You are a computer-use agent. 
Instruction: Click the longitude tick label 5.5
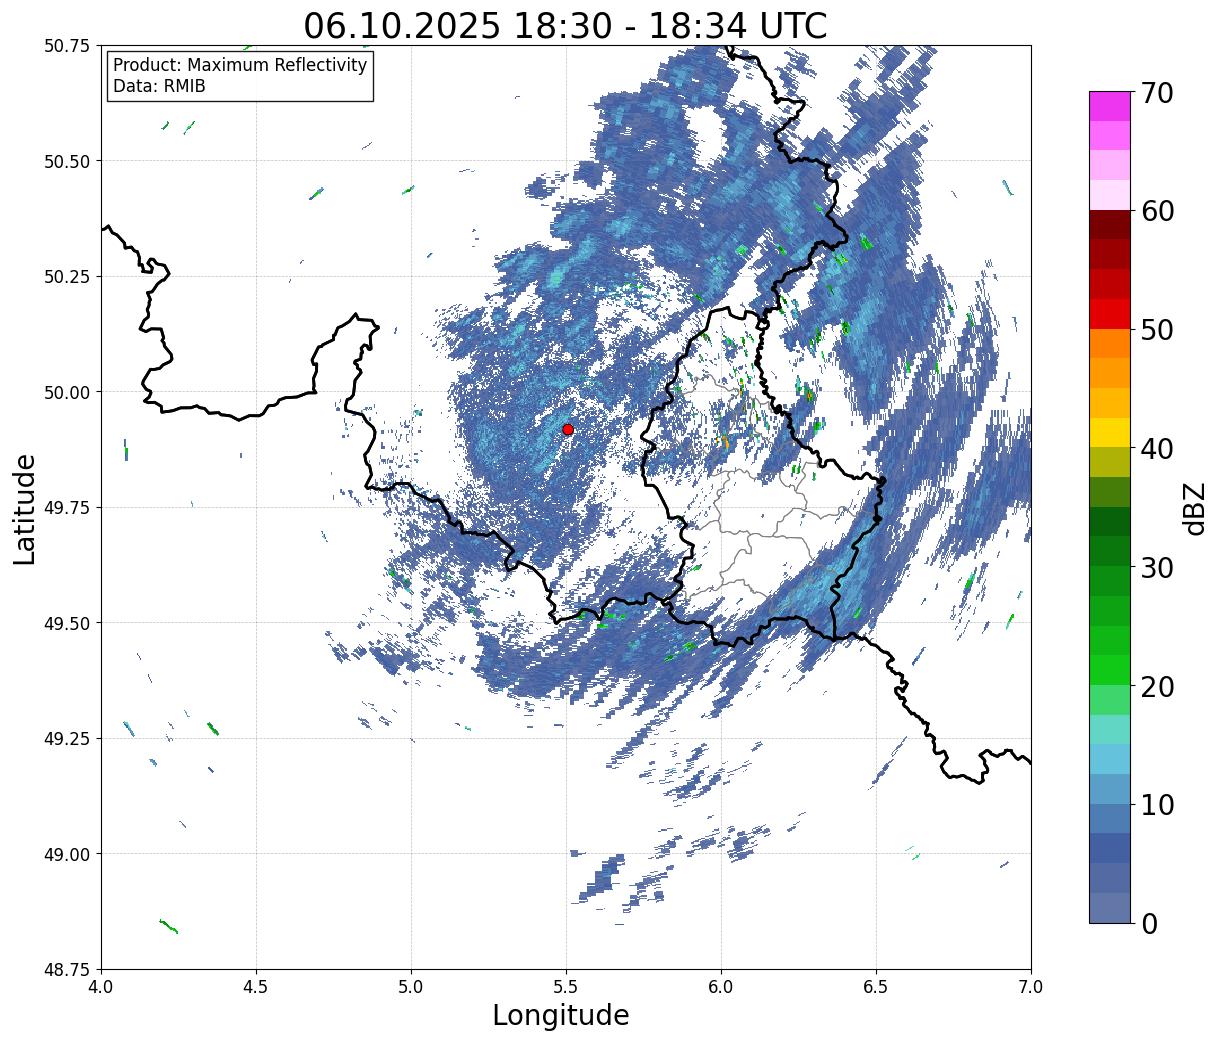click(566, 987)
